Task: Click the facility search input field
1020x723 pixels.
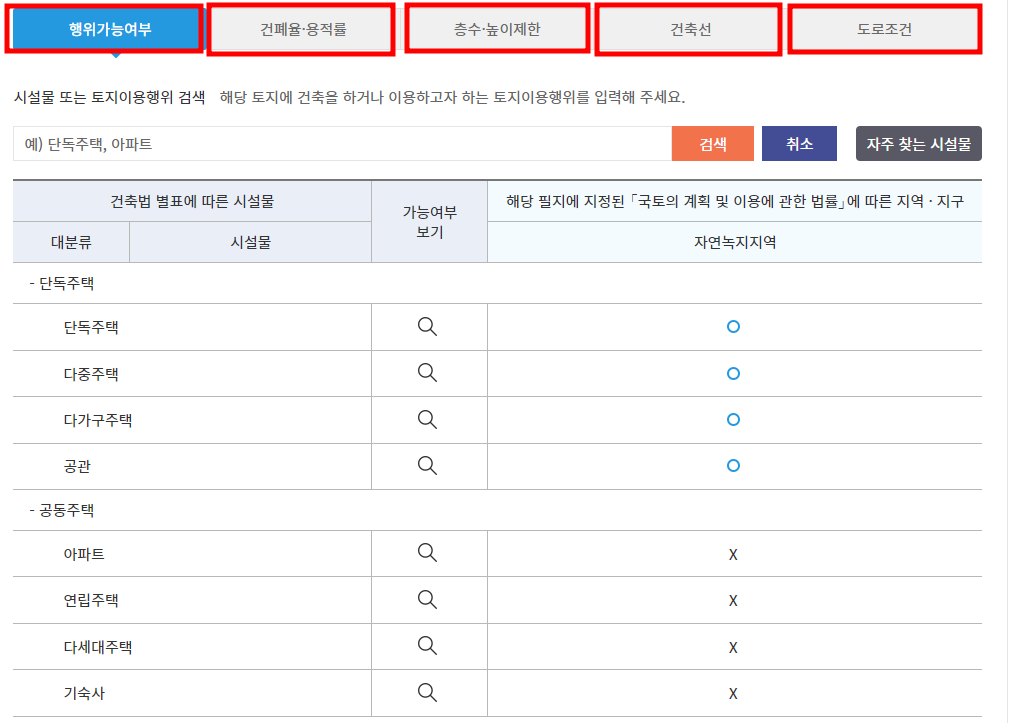Action: (x=340, y=143)
